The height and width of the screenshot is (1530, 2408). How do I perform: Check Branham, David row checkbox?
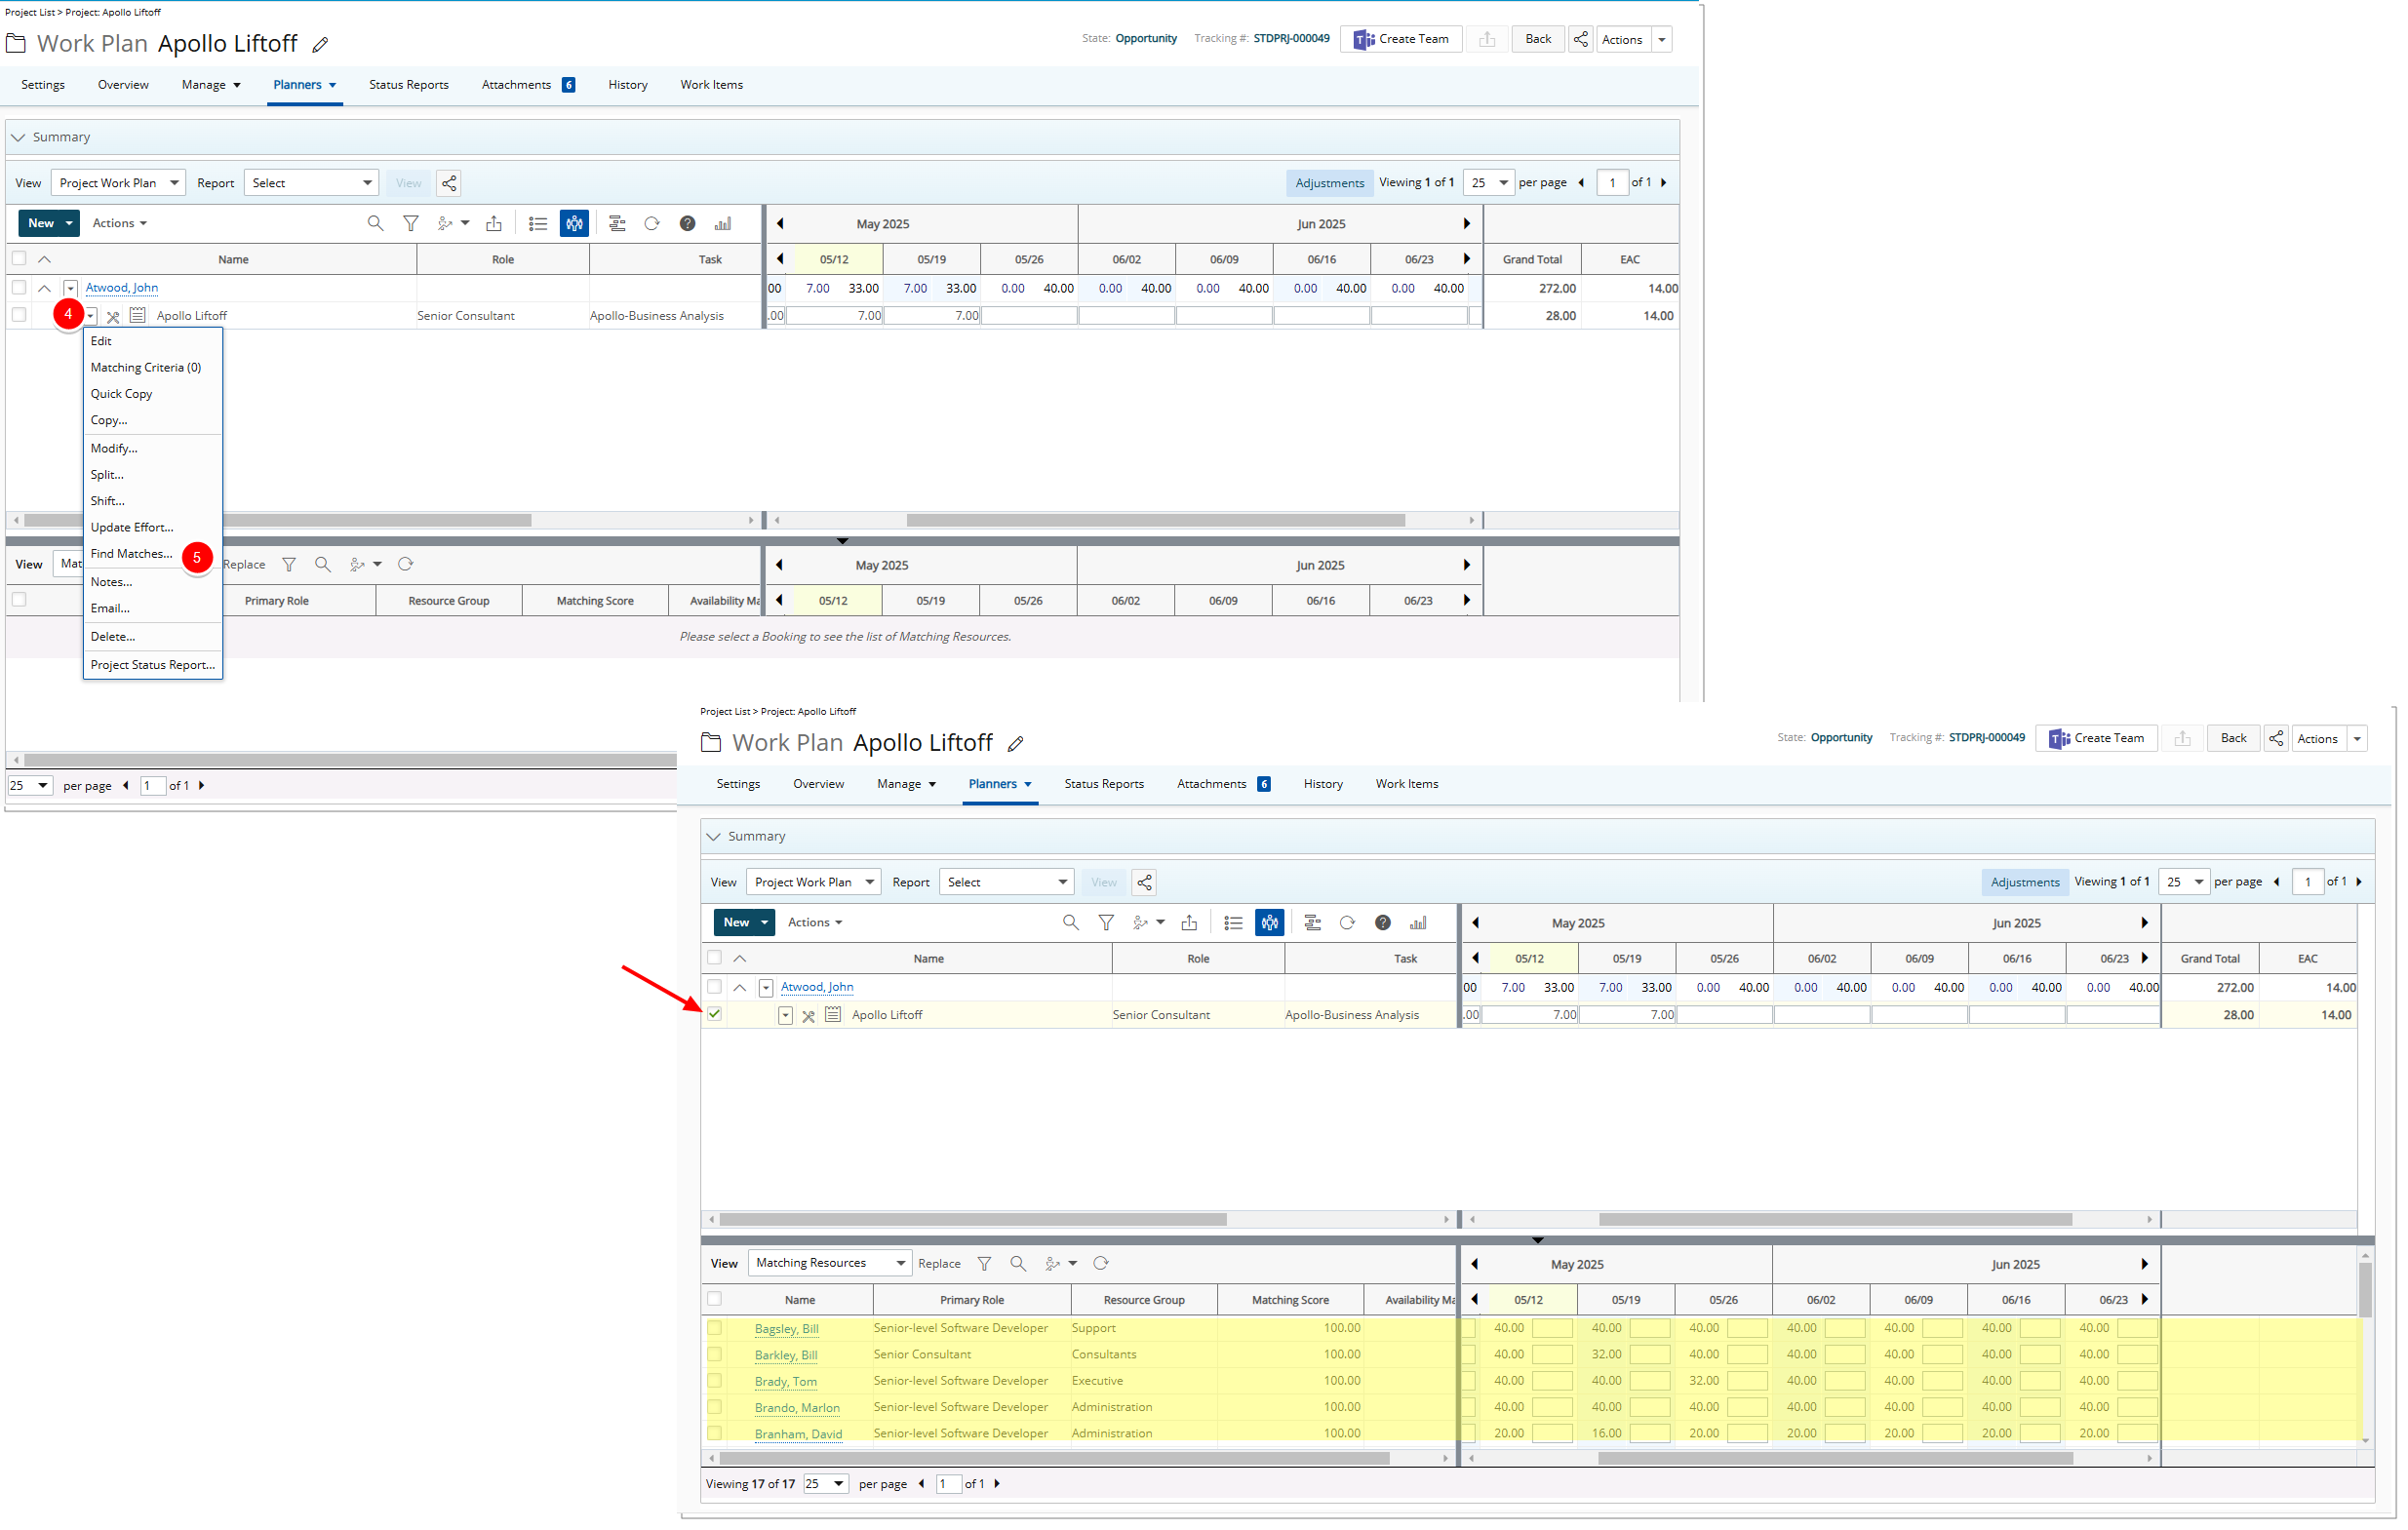point(714,1433)
